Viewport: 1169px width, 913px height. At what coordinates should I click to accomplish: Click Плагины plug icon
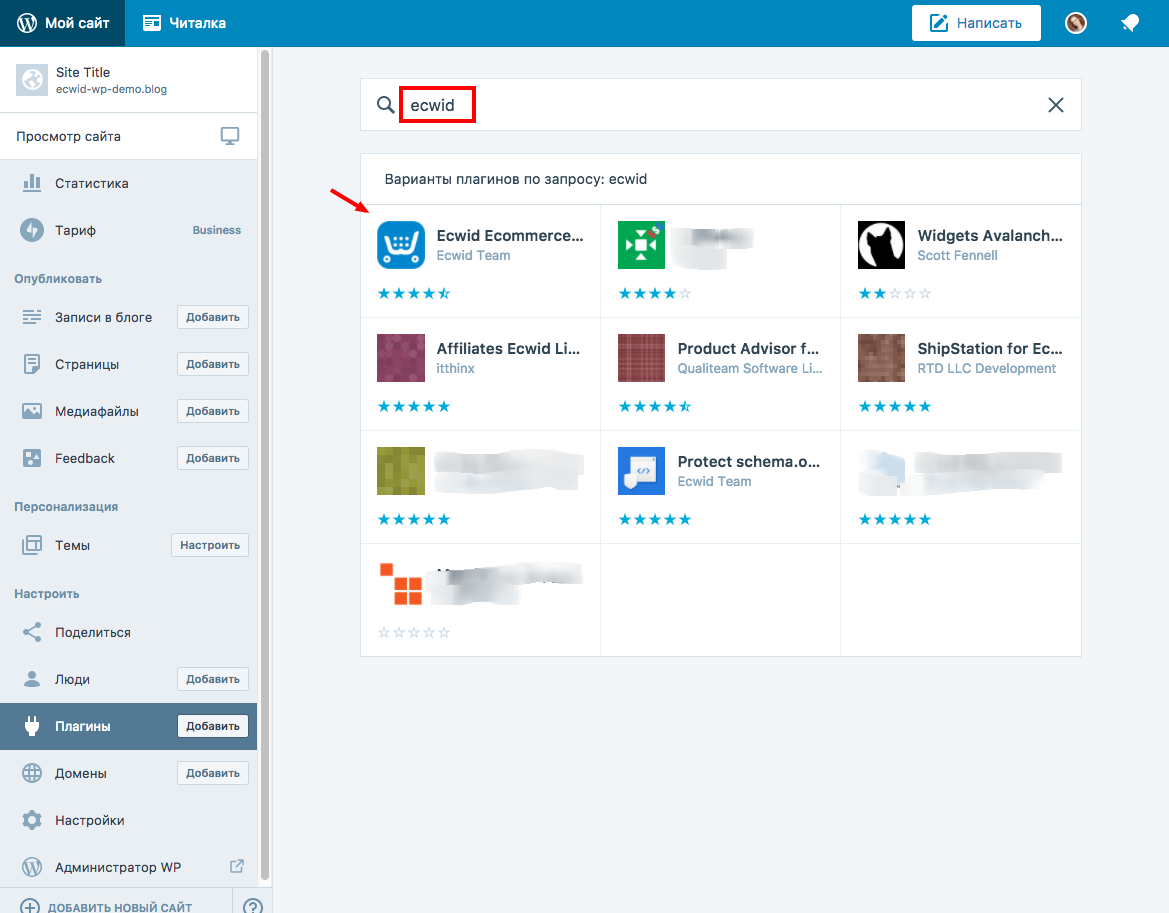tap(32, 726)
